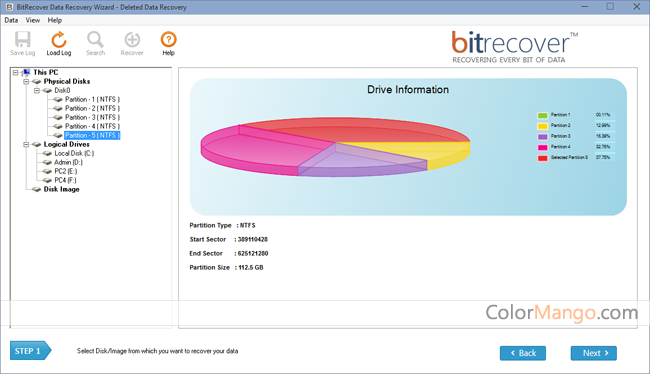Open the Help question mark icon
The image size is (650, 374).
pyautogui.click(x=168, y=40)
